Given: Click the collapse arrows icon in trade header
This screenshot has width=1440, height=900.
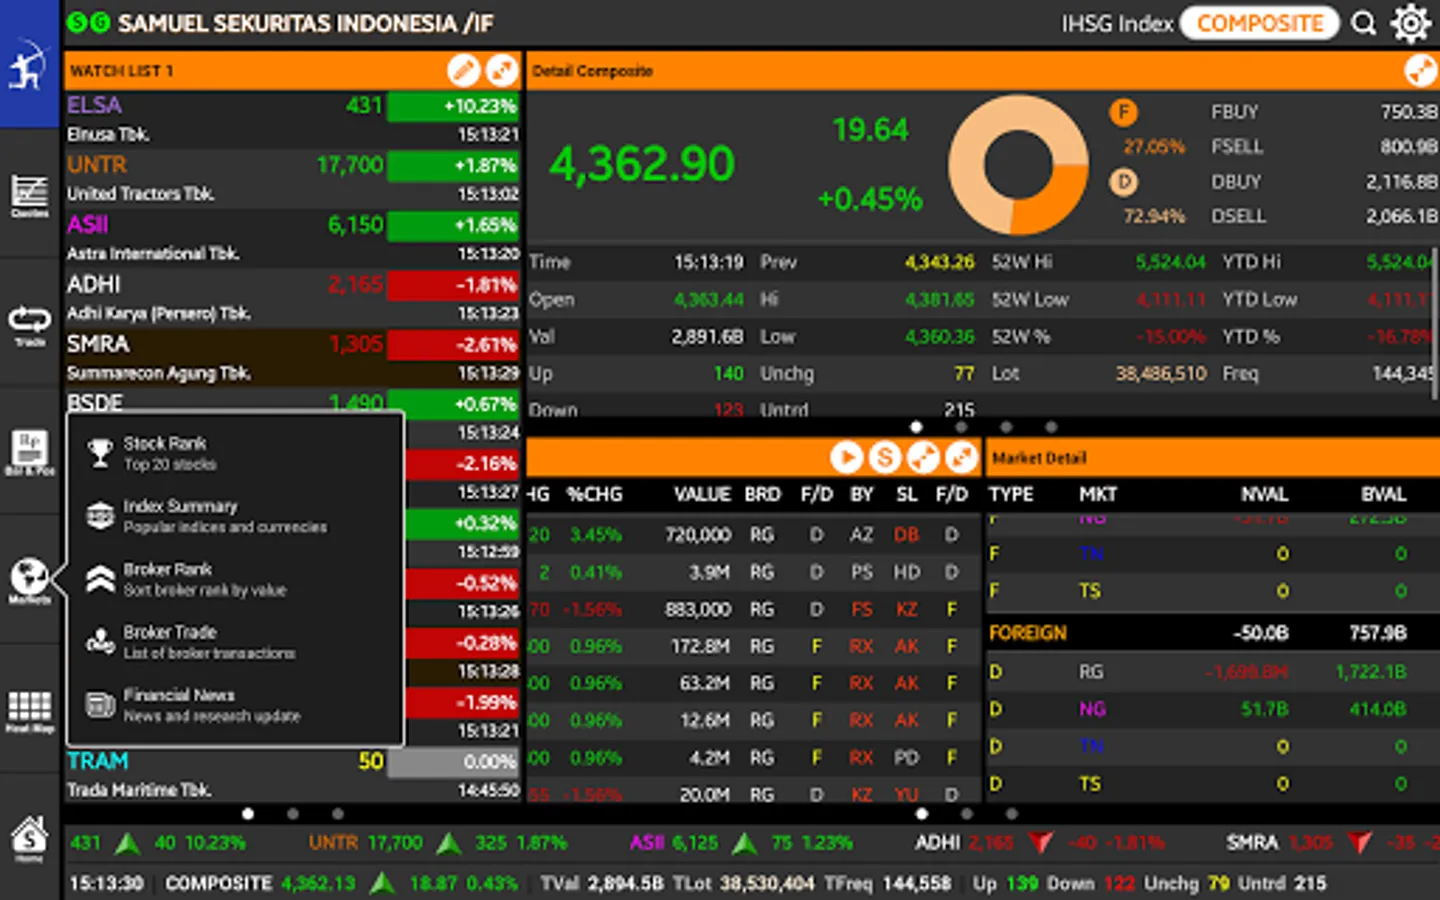Looking at the screenshot, I should (x=923, y=457).
